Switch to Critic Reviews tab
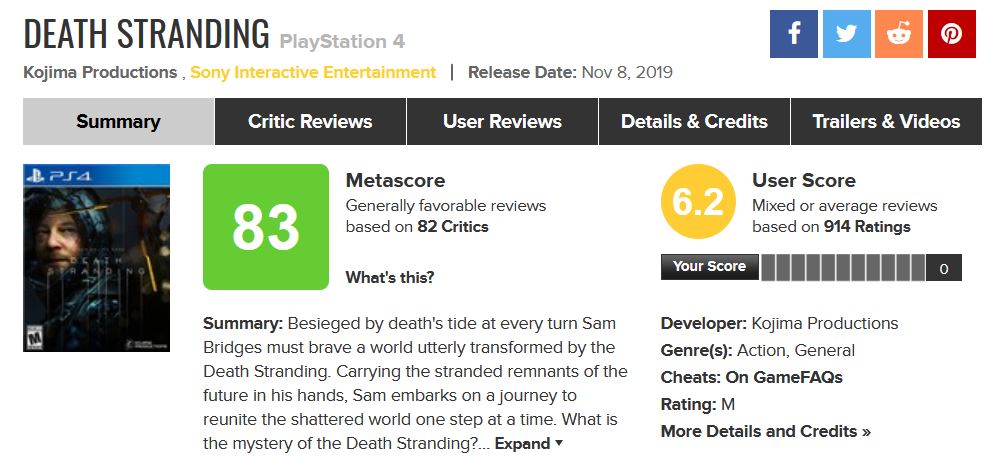The height and width of the screenshot is (457, 1002). [310, 122]
